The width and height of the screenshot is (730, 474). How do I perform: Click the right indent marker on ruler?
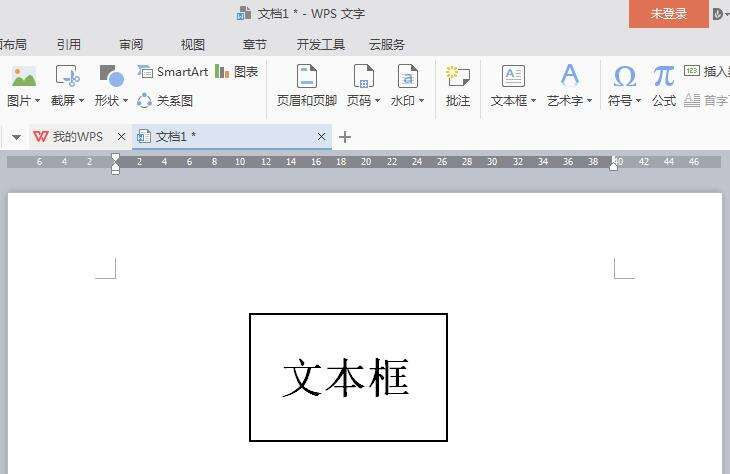(614, 164)
